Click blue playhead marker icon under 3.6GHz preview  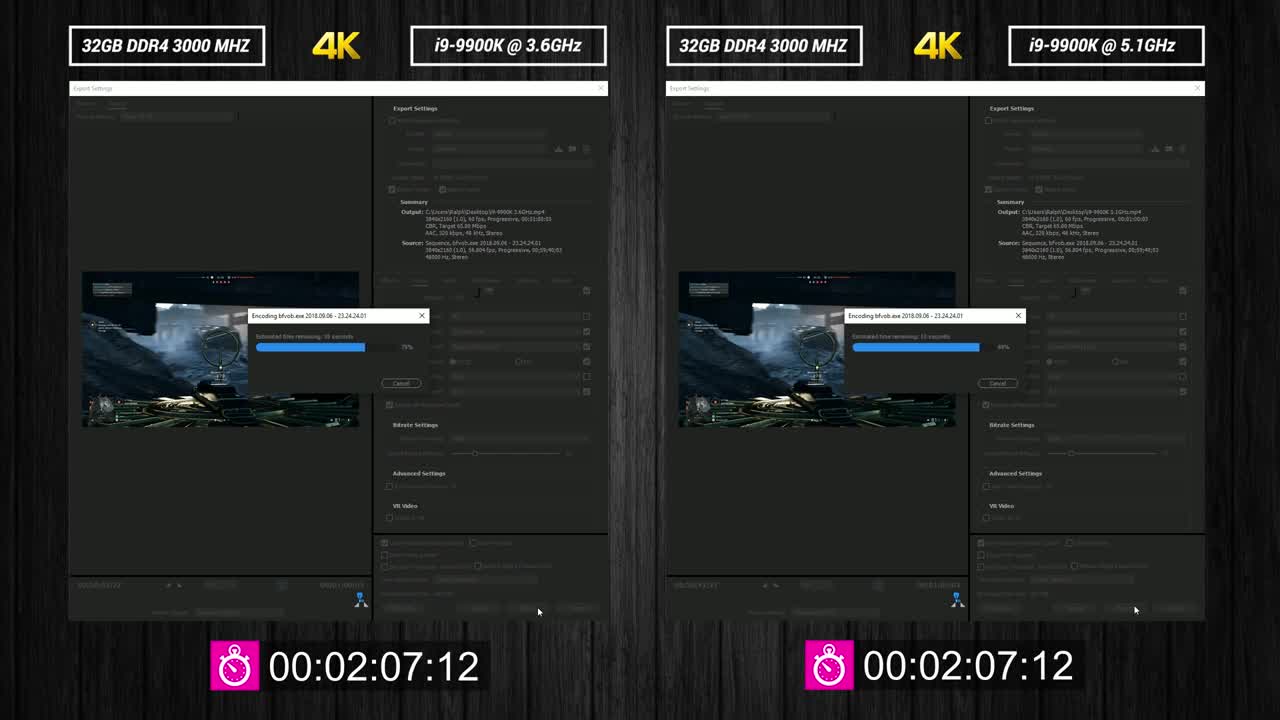click(x=361, y=600)
